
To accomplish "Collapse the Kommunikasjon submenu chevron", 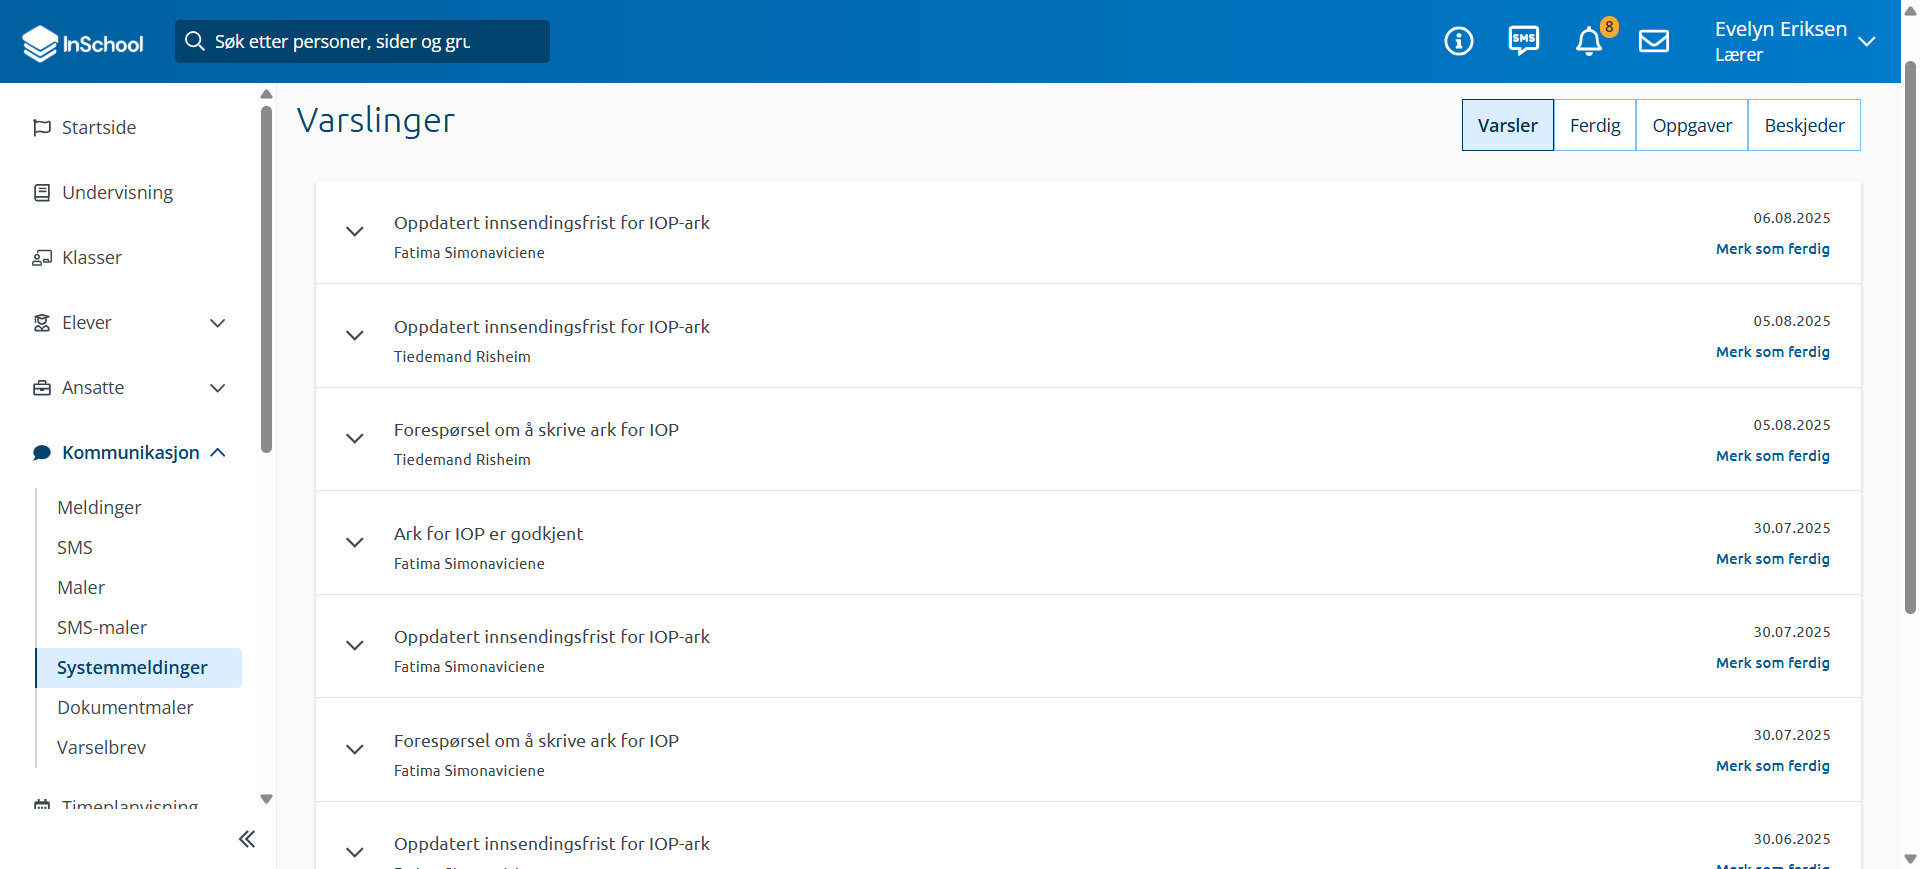I will [x=218, y=453].
